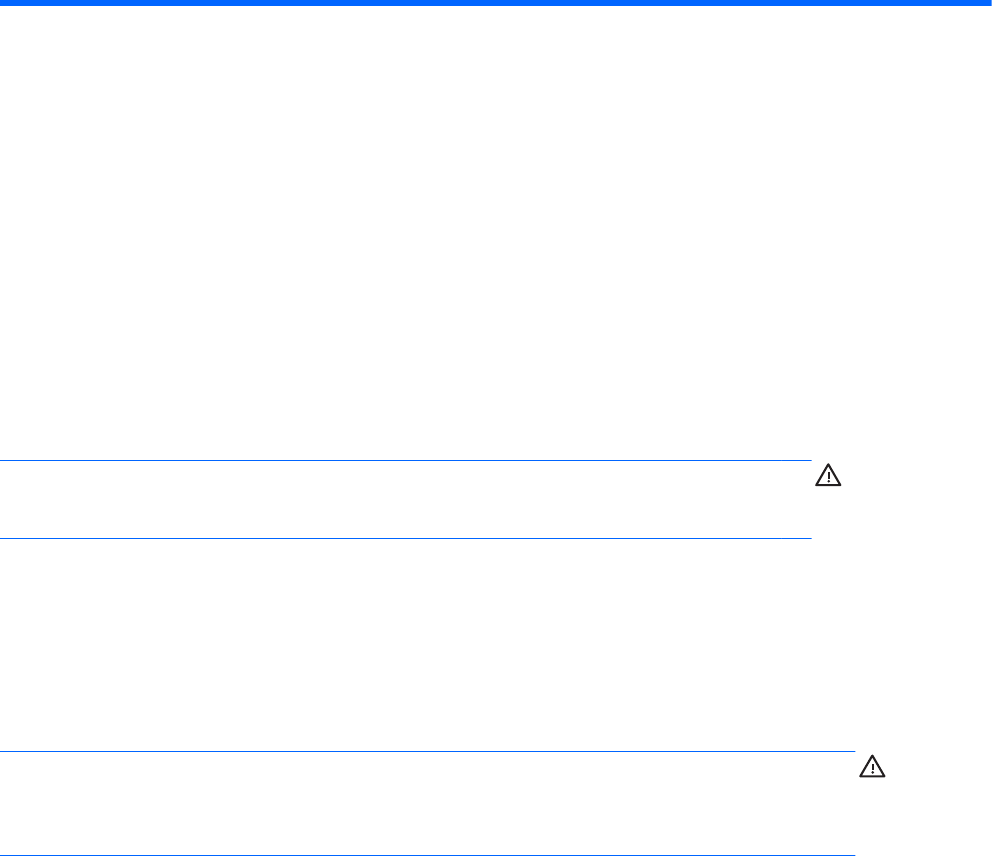
Task: Click left end of lower caution box's top line
Action: [x=3, y=751]
